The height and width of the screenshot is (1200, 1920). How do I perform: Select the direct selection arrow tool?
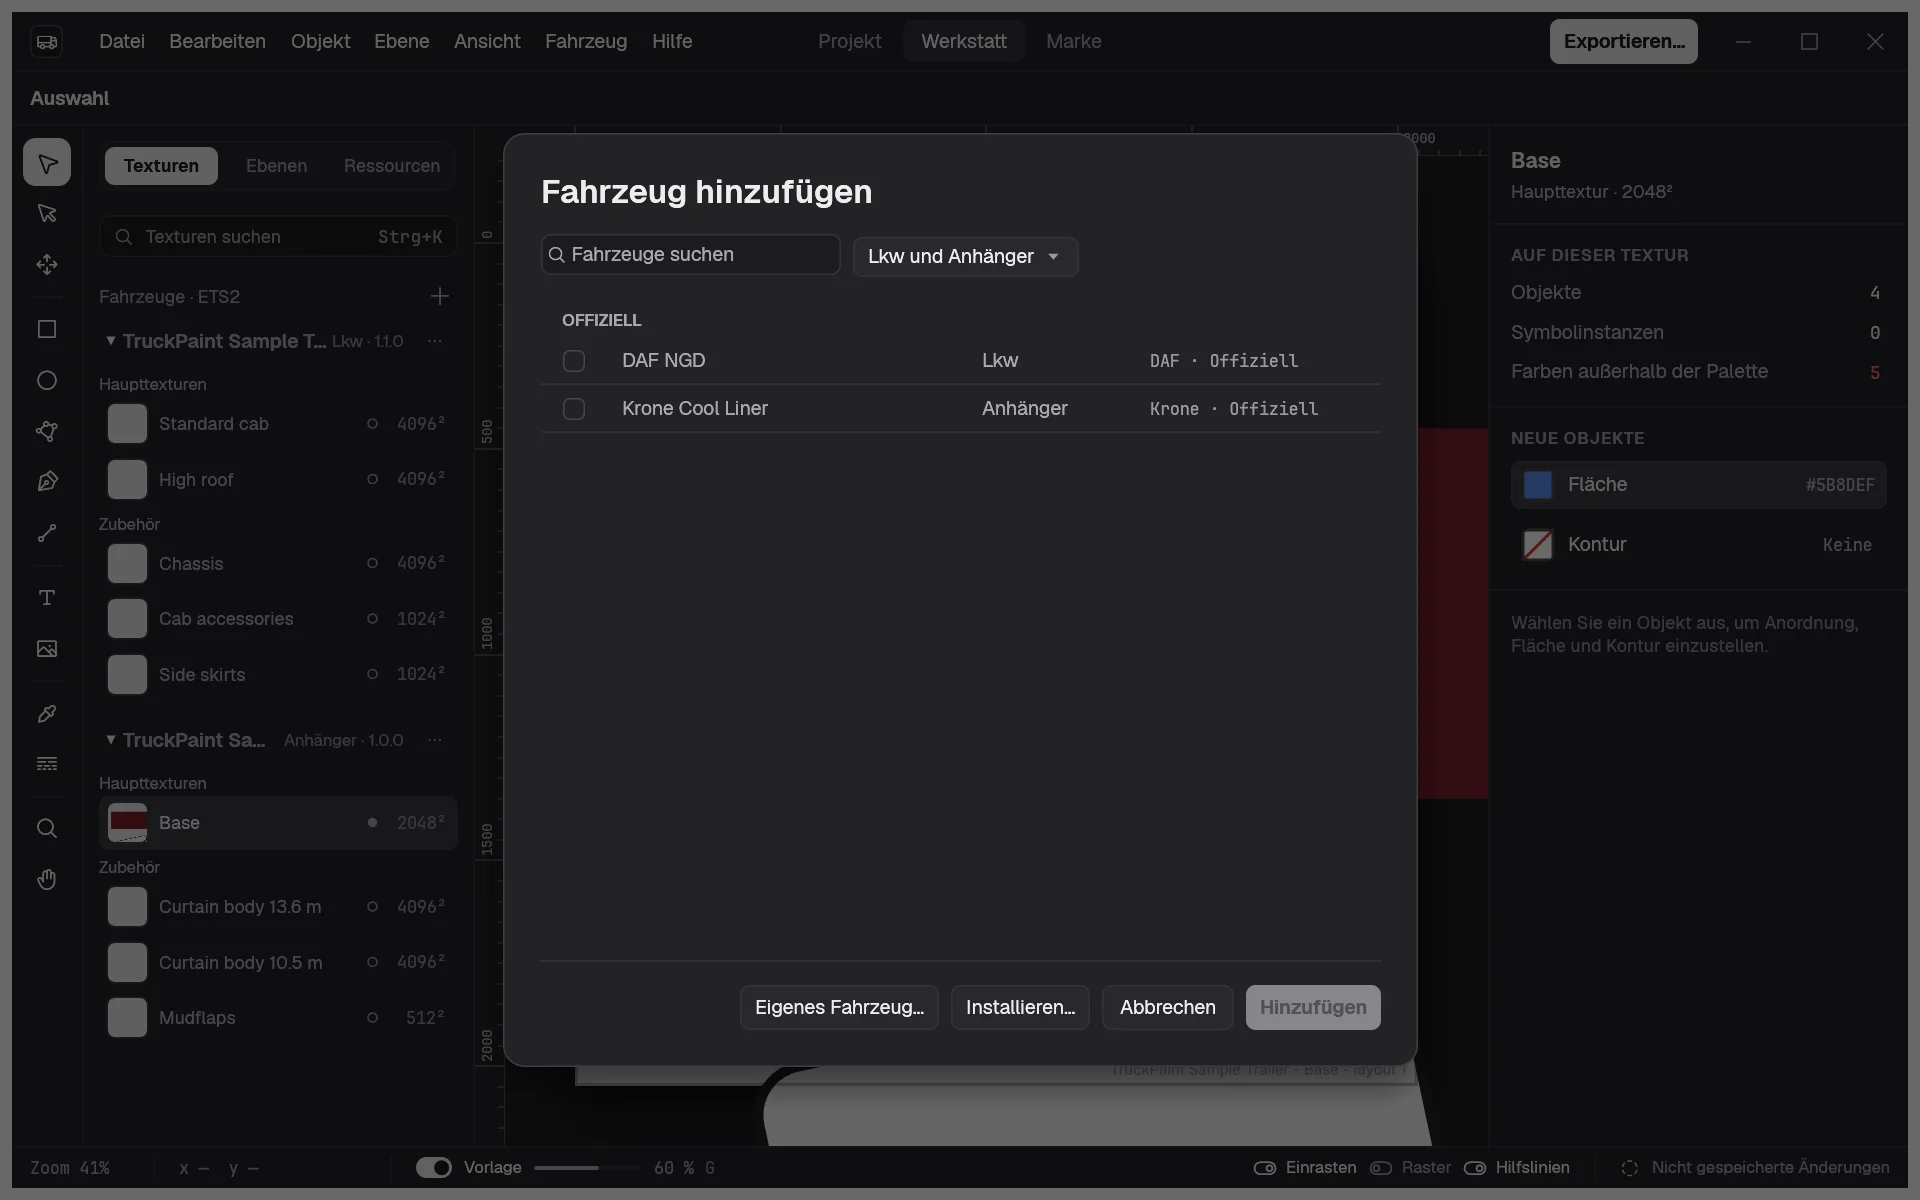[47, 213]
